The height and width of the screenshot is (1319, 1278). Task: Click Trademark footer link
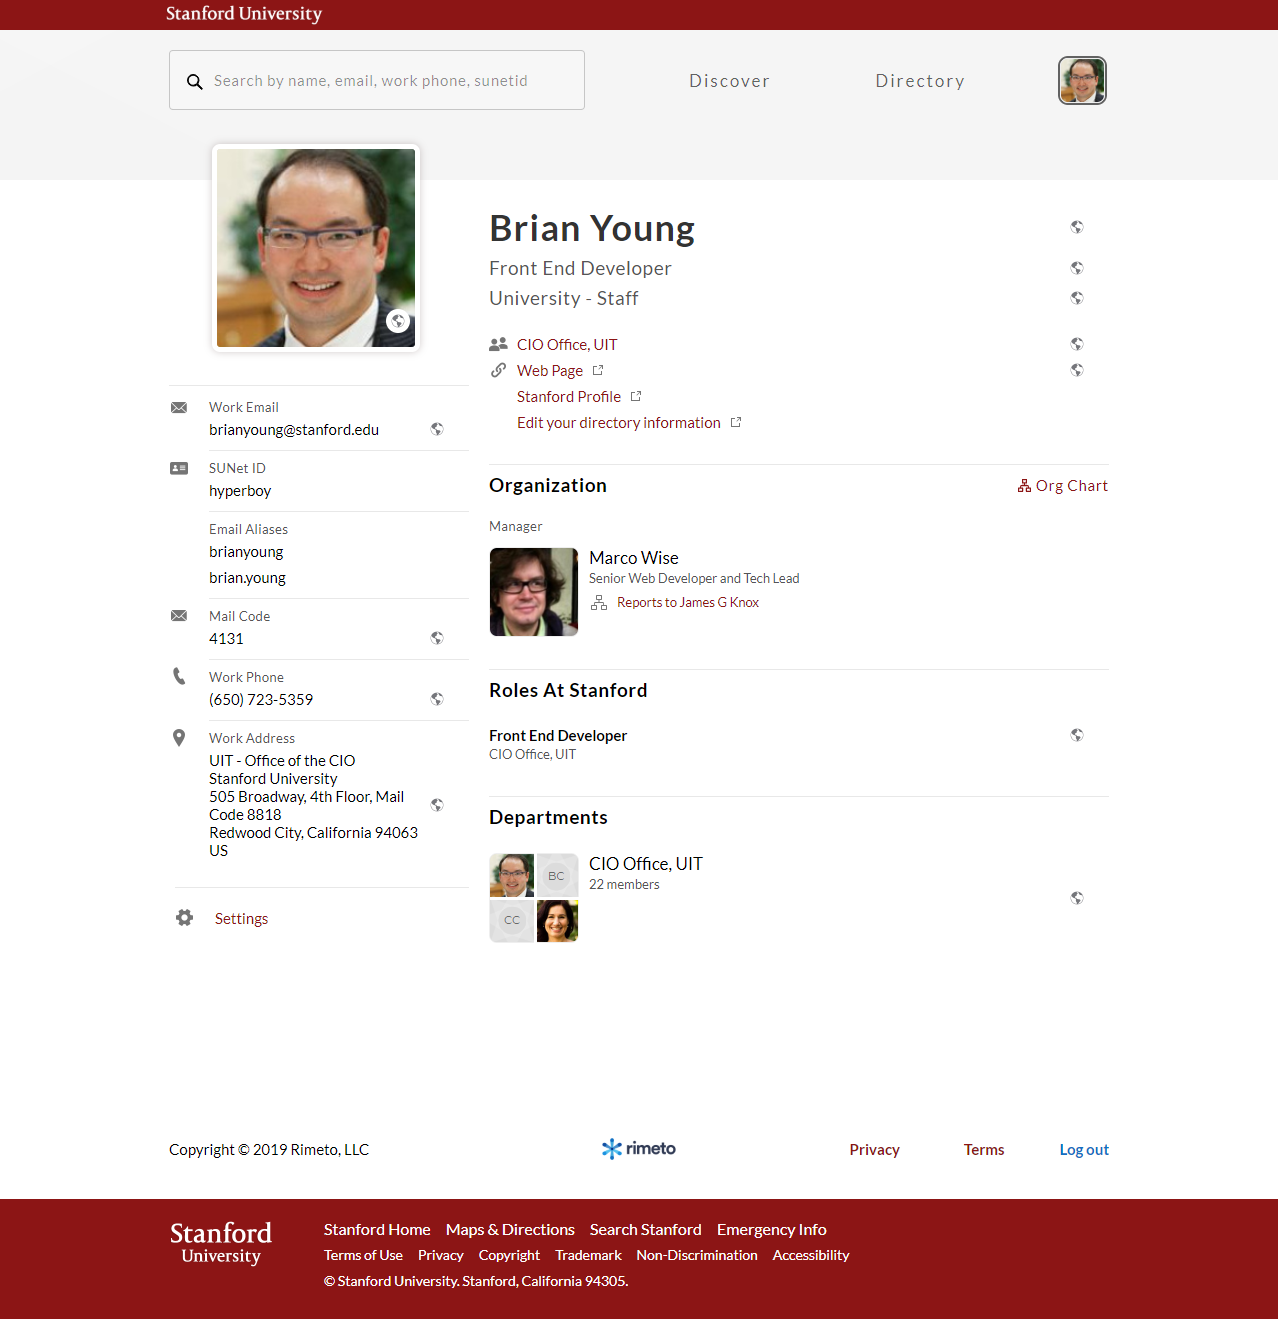click(588, 1255)
